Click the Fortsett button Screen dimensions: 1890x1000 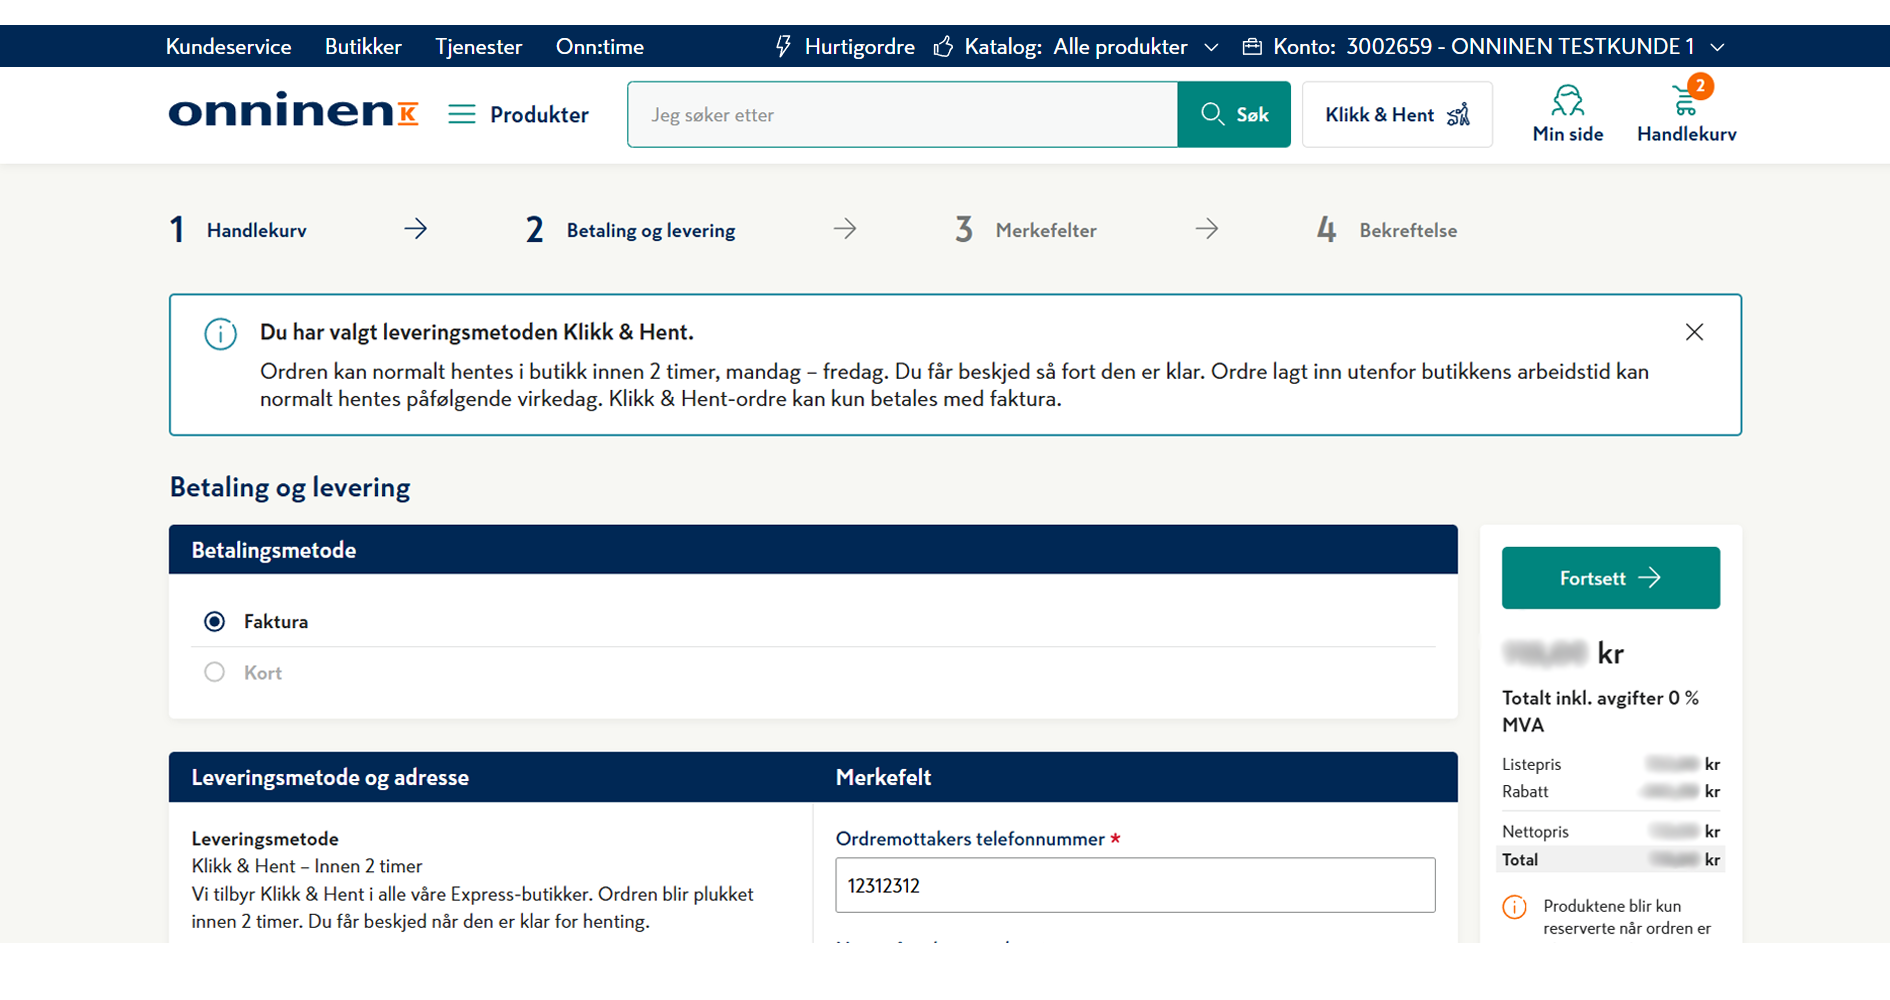1610,578
